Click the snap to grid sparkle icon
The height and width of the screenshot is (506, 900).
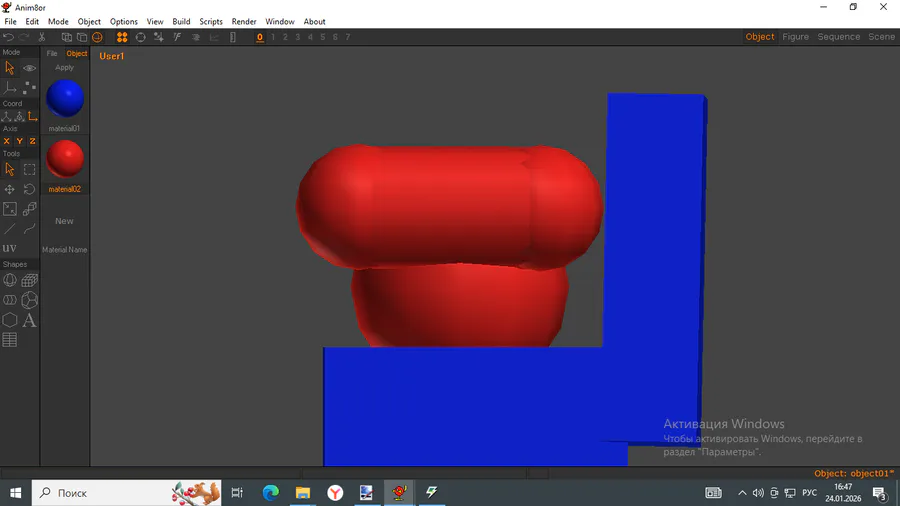point(159,37)
